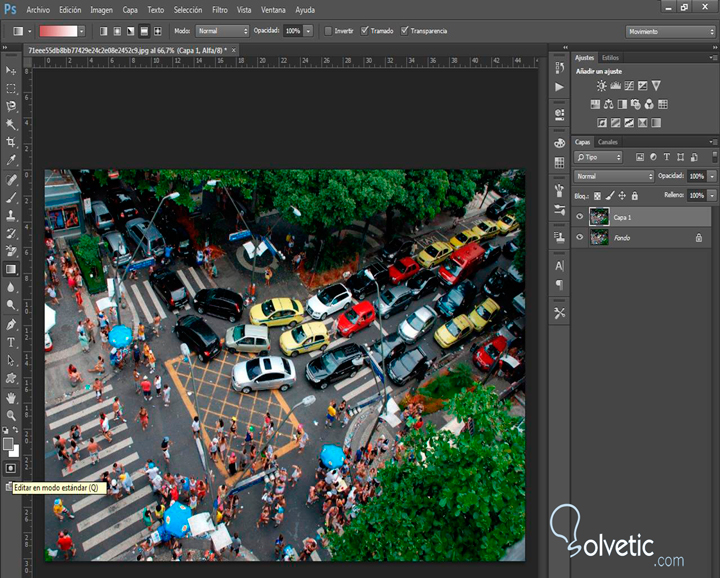Switch to the Estilos tab

point(609,58)
